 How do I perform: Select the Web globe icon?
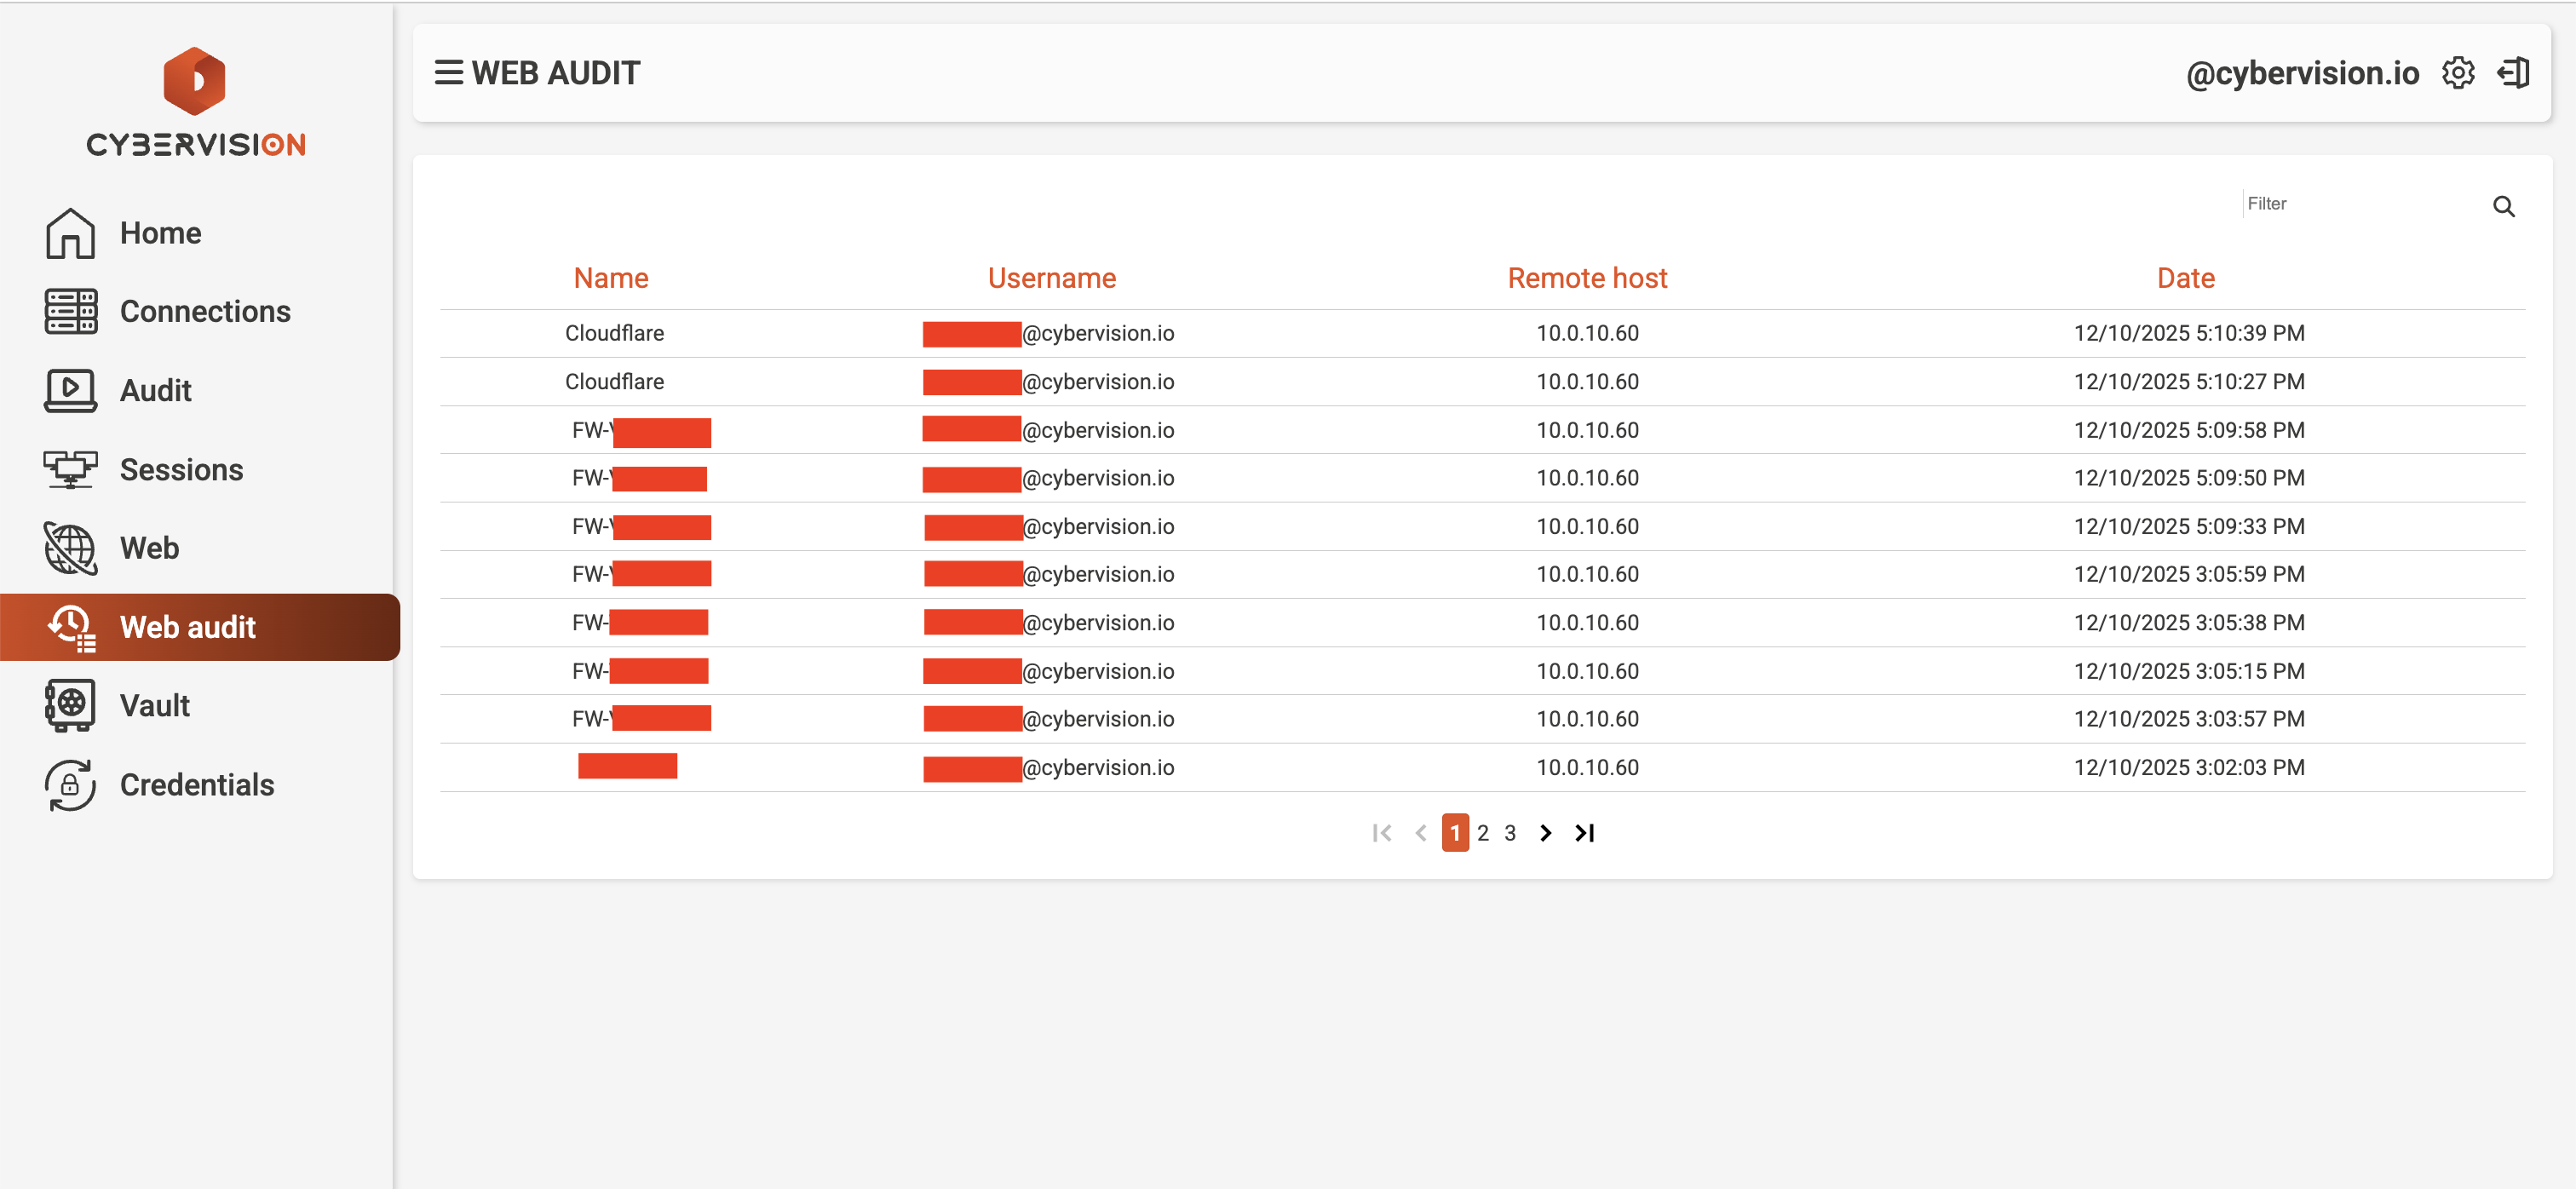tap(69, 548)
